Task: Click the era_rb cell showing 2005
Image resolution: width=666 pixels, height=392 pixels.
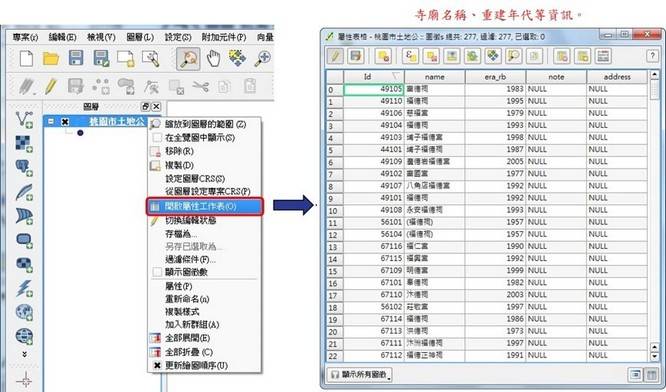Action: (x=495, y=162)
